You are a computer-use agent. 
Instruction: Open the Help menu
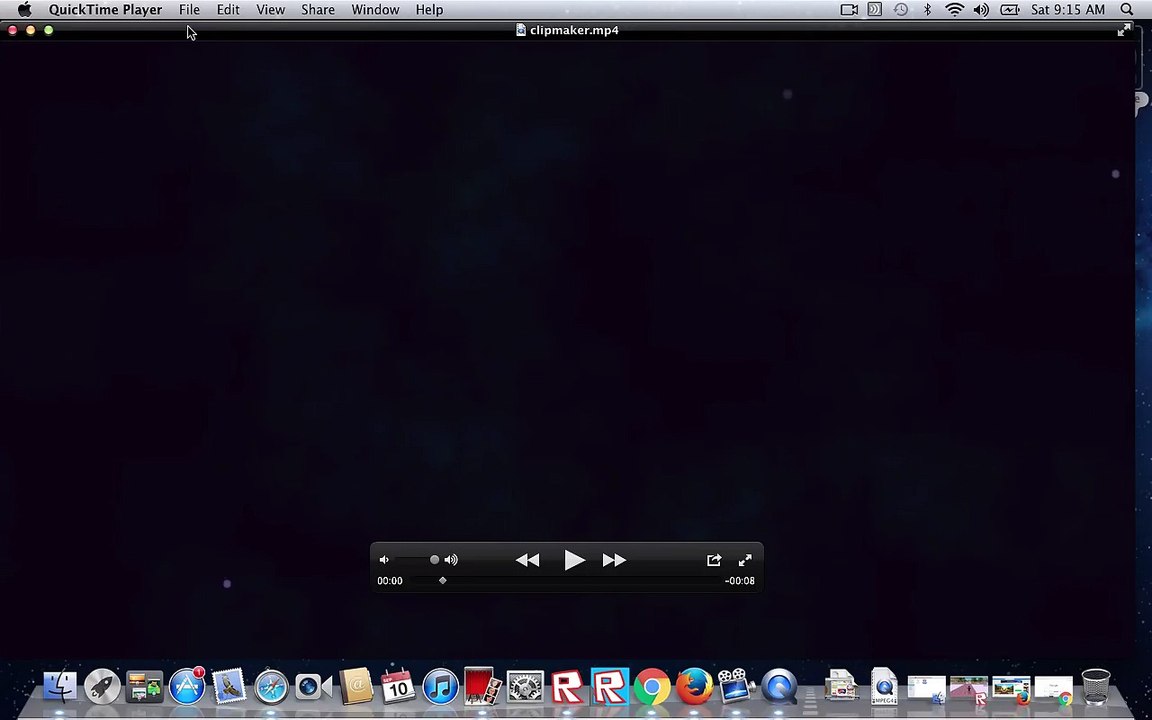pos(429,10)
